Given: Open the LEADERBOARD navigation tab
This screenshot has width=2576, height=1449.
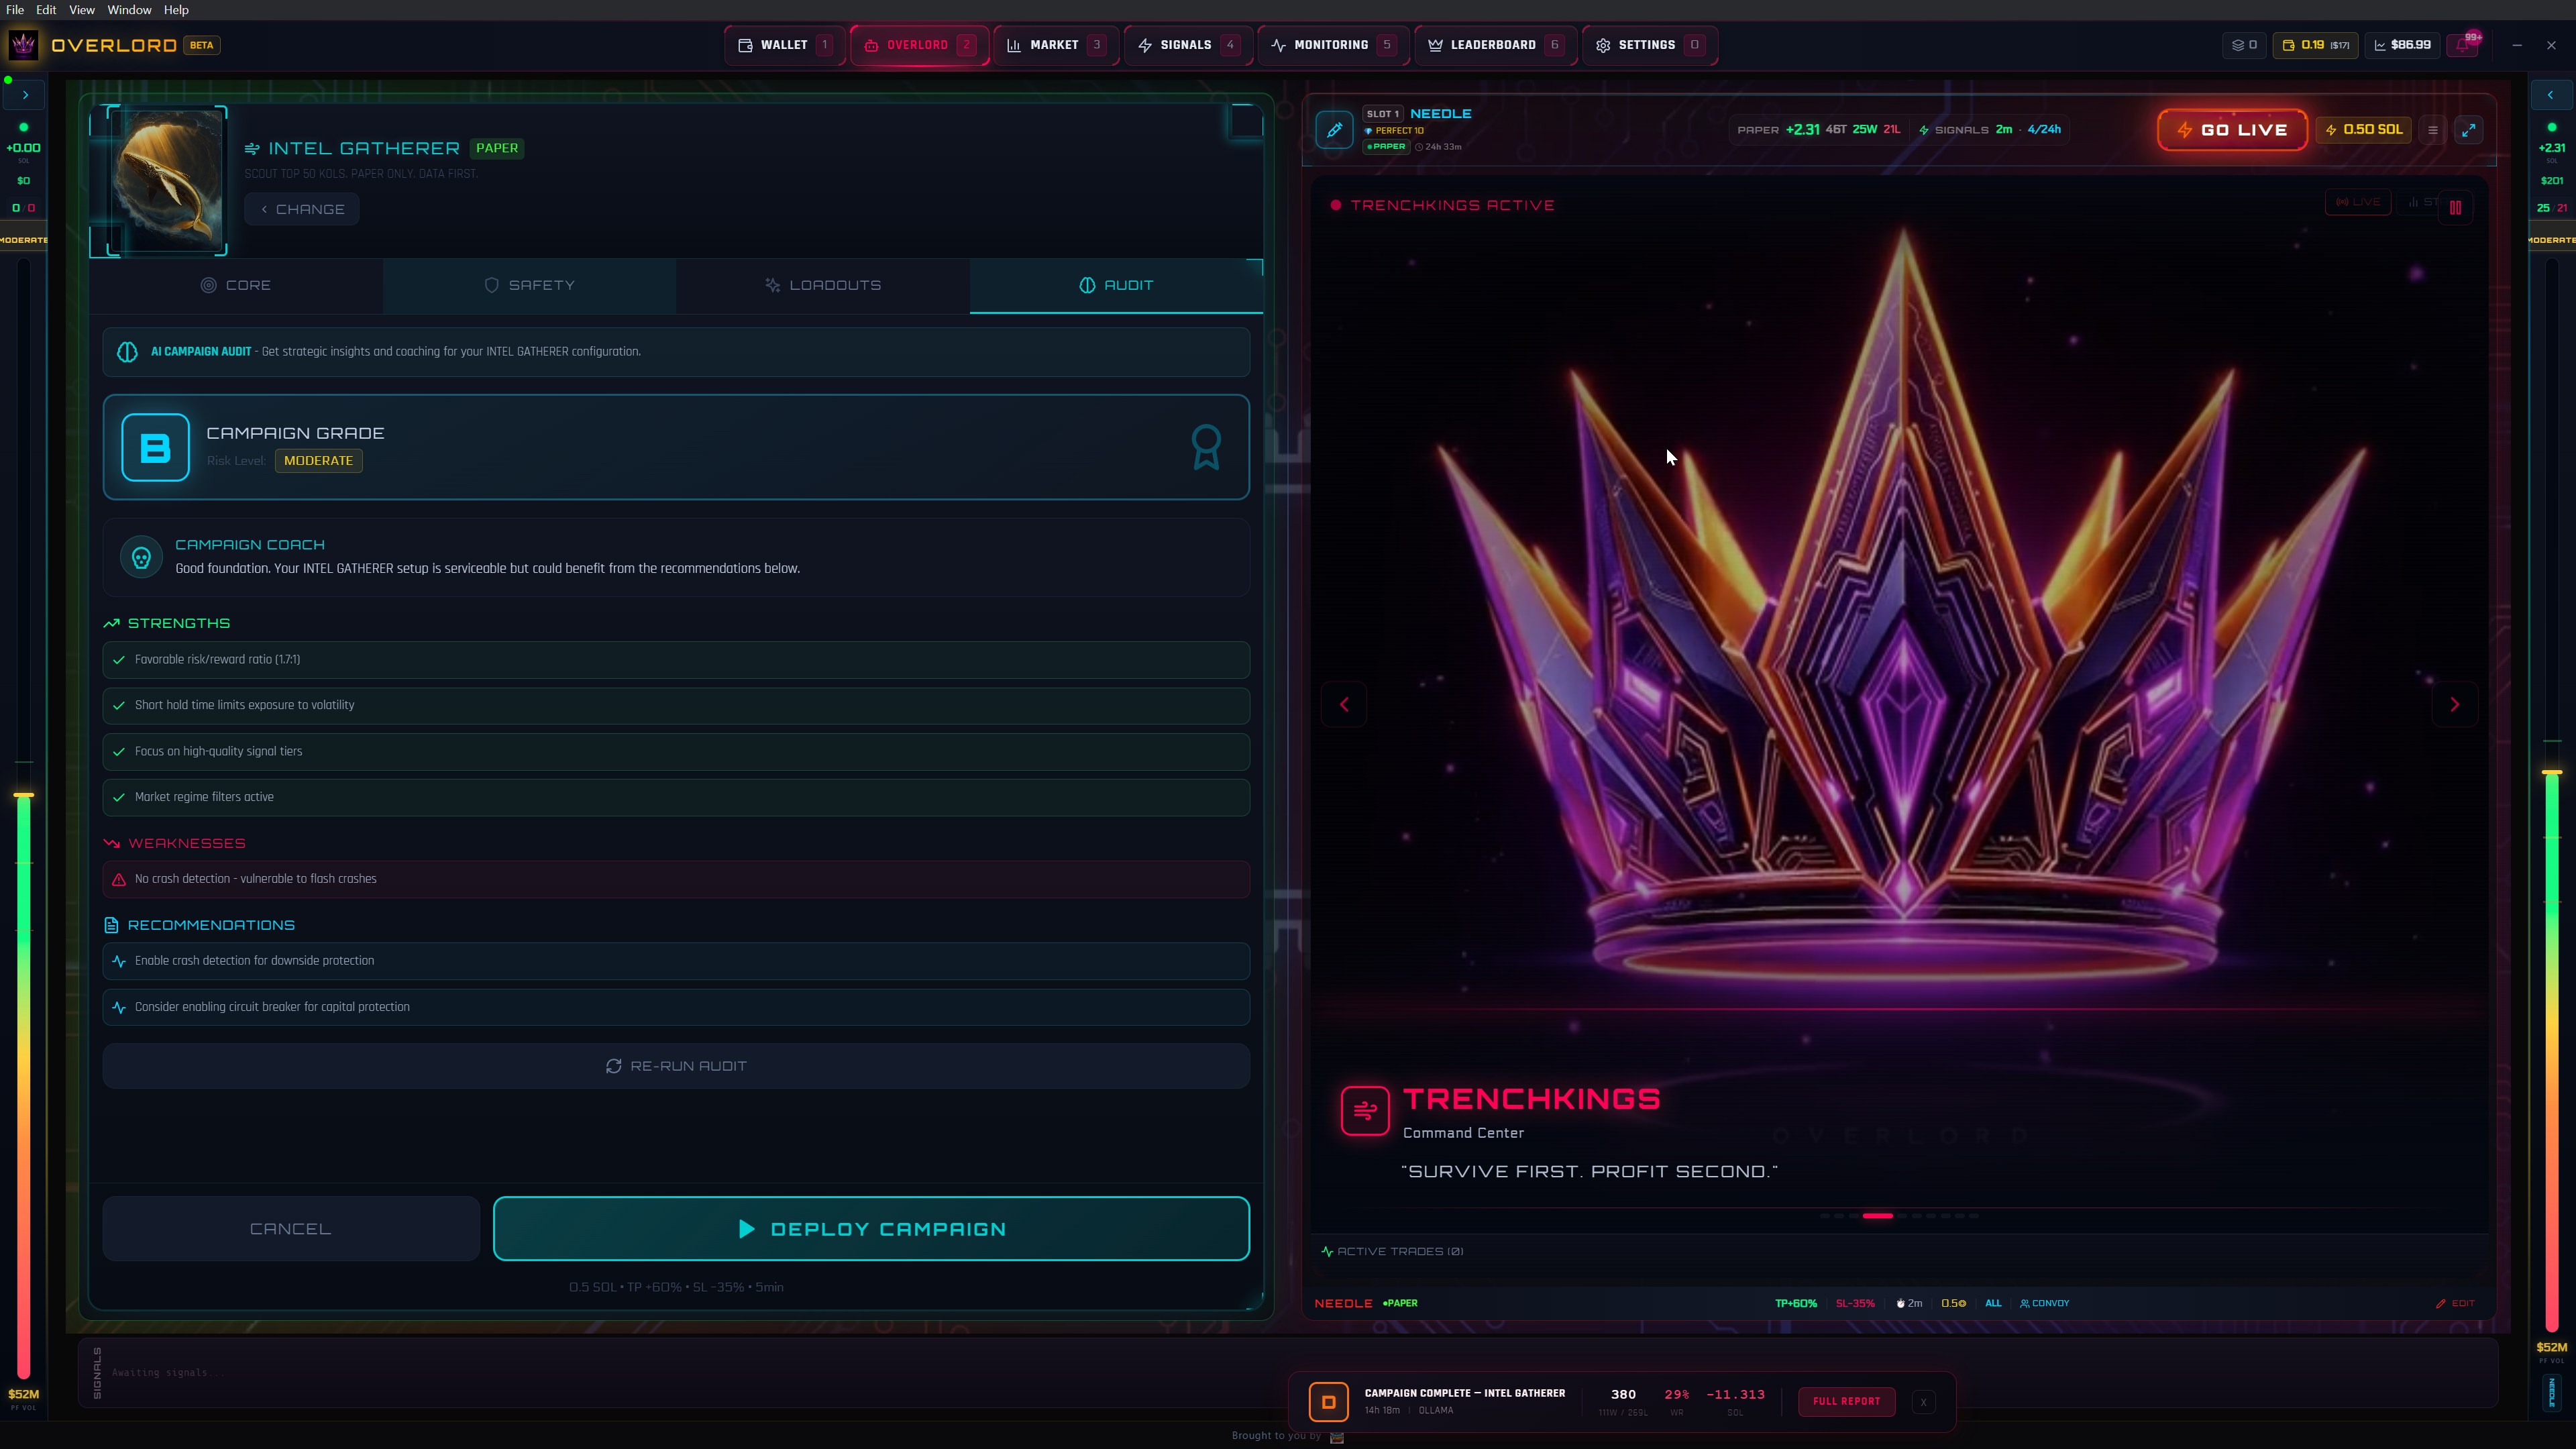Looking at the screenshot, I should tap(1494, 45).
